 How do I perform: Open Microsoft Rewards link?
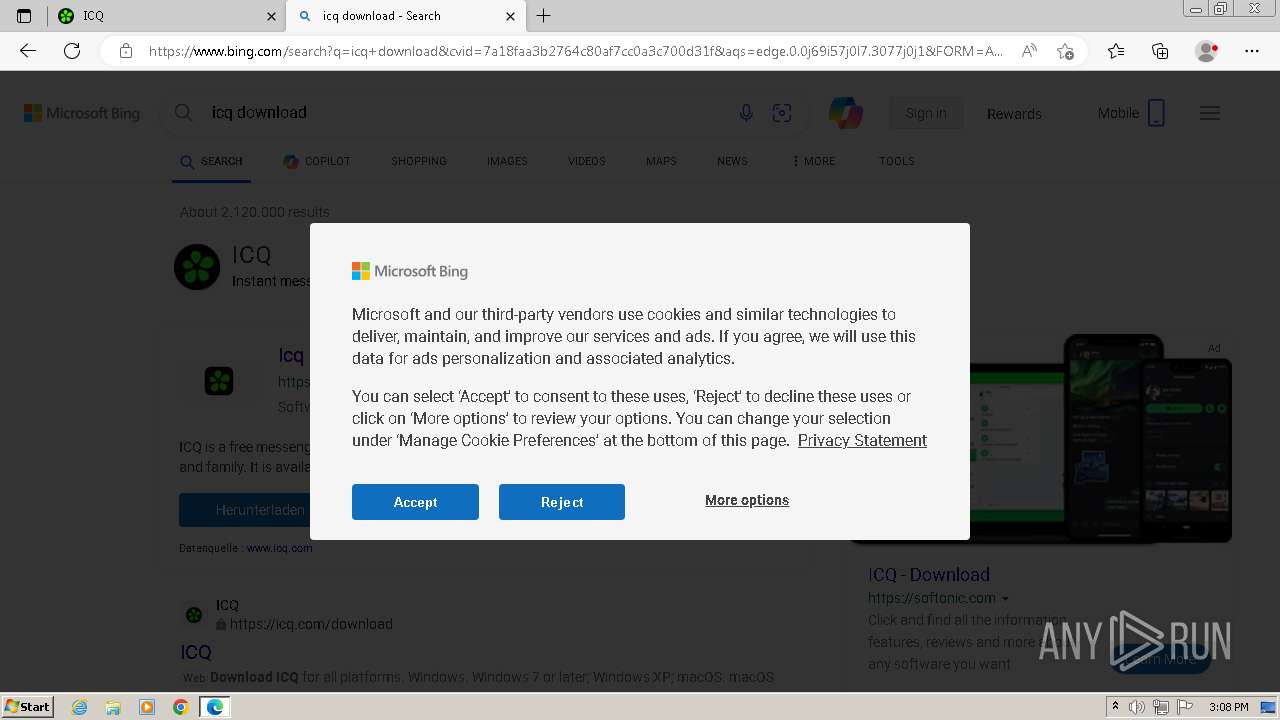[1014, 114]
